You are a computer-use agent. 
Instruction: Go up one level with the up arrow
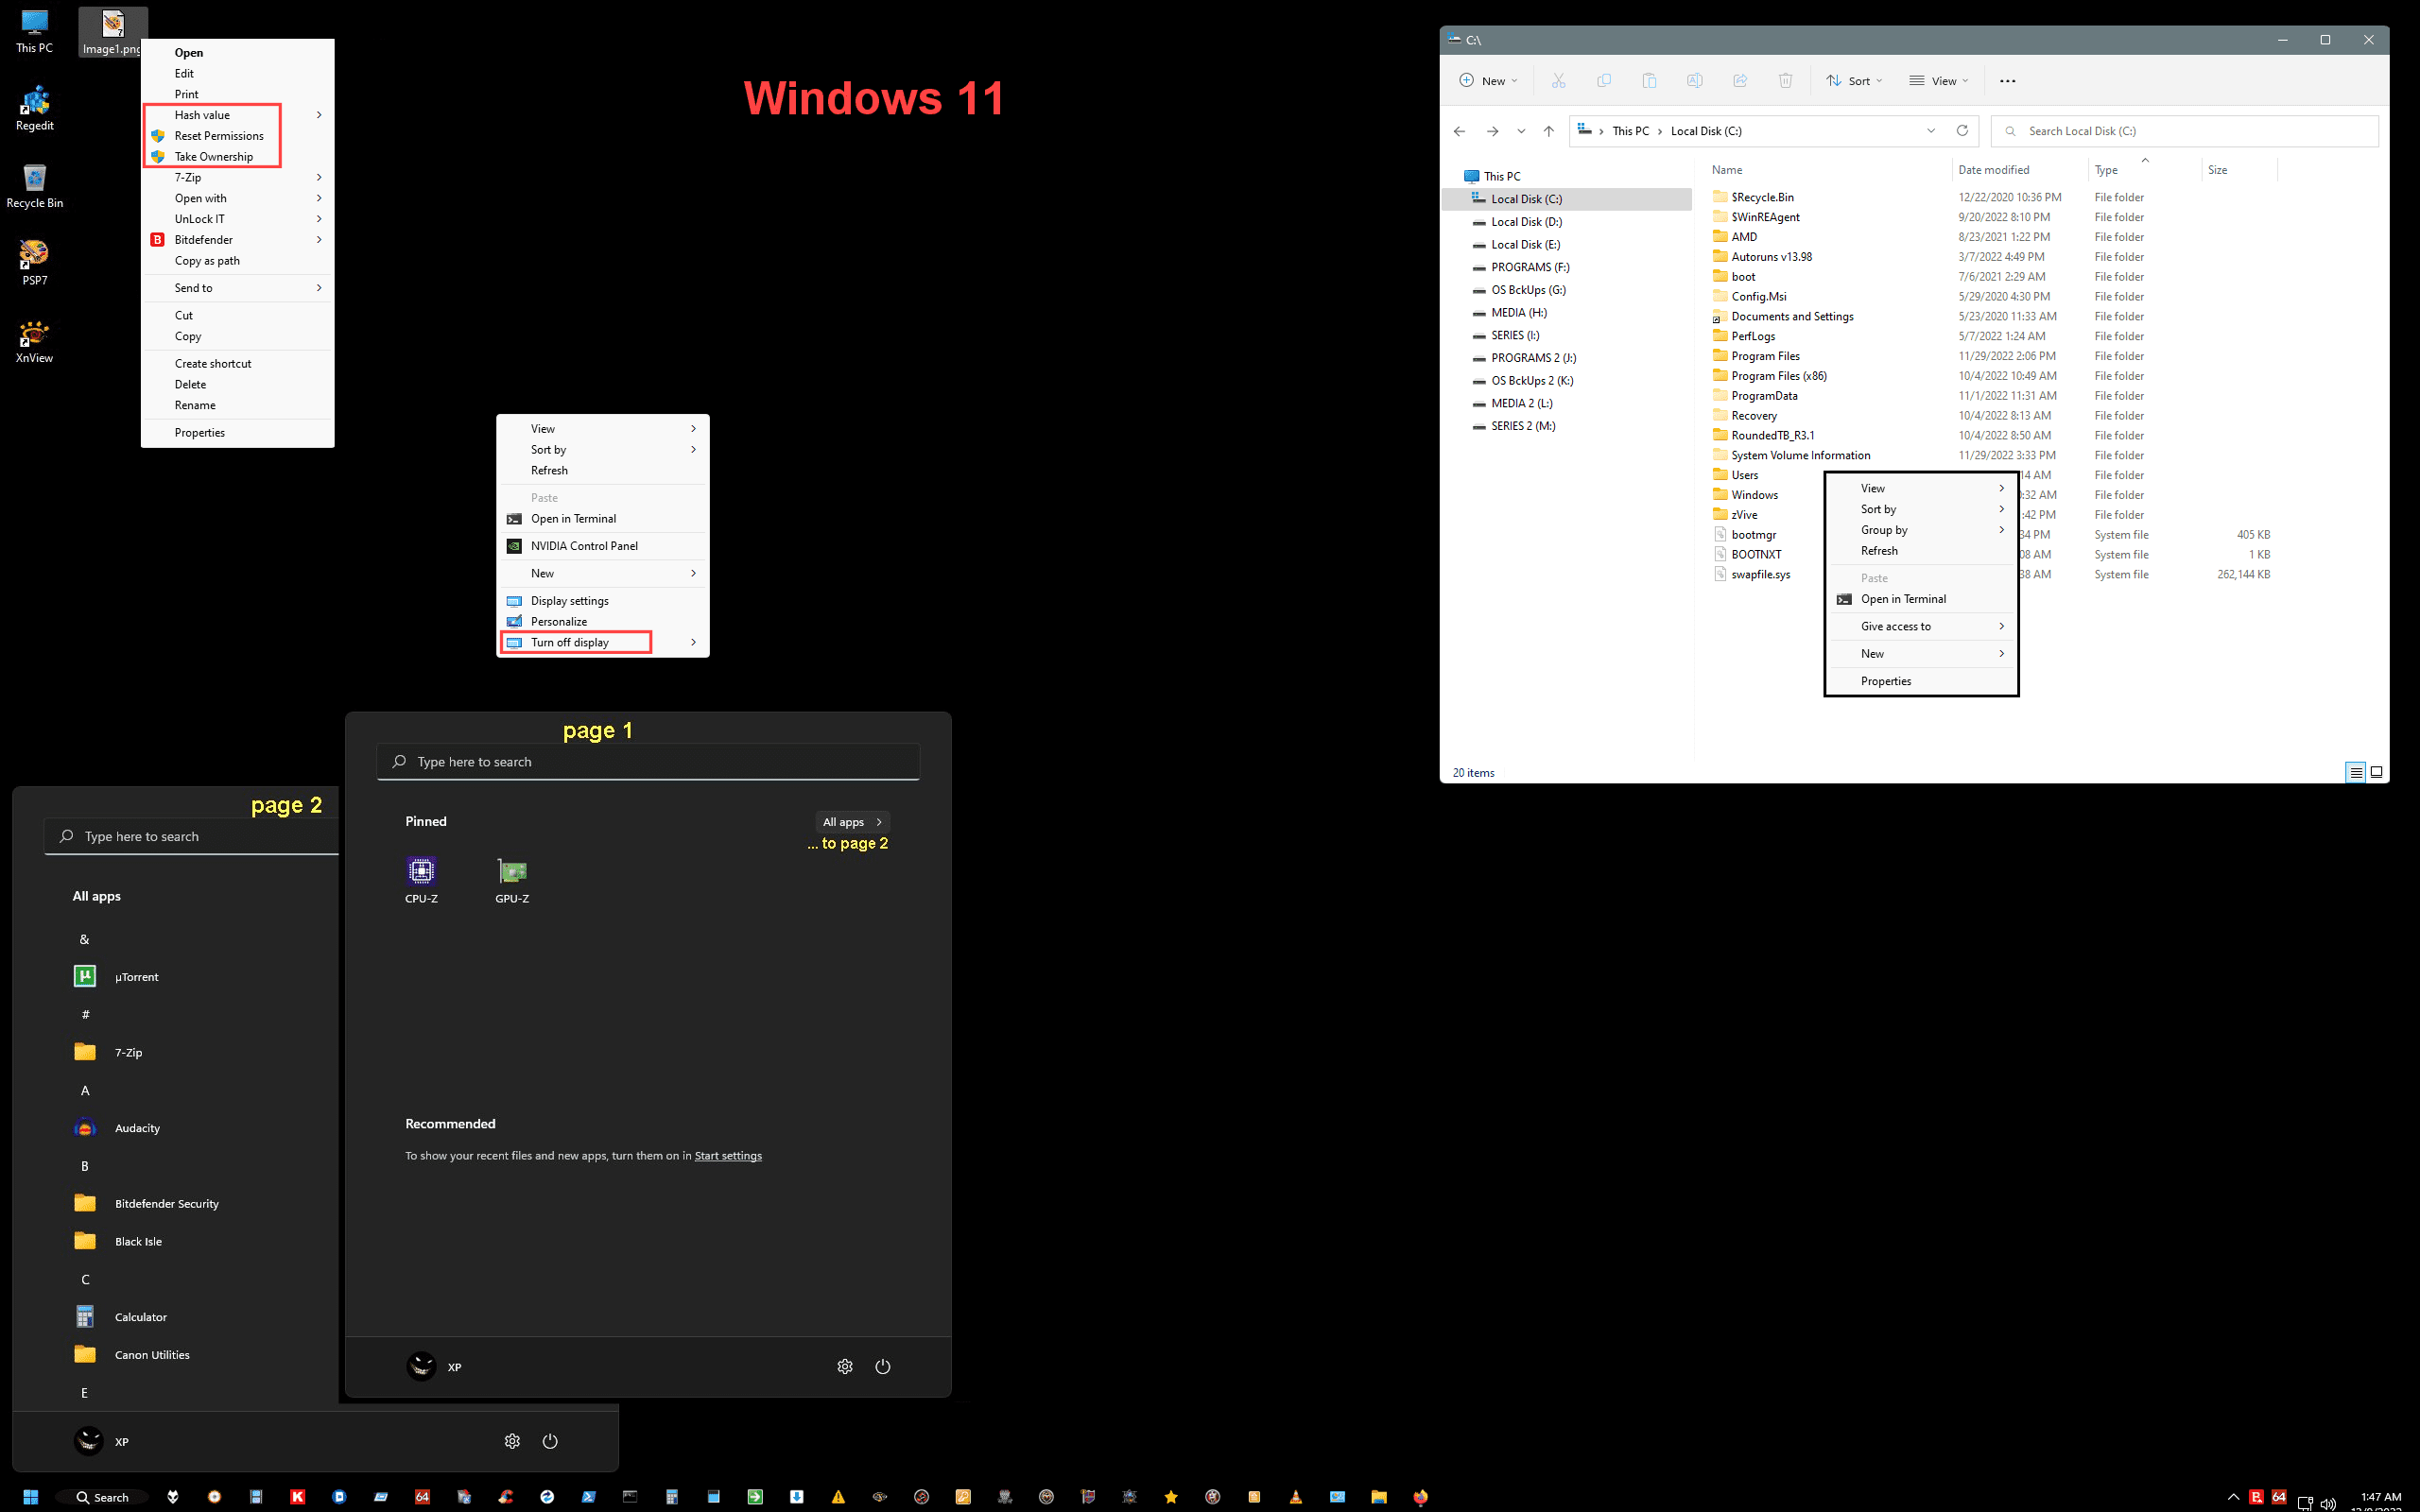1548,131
